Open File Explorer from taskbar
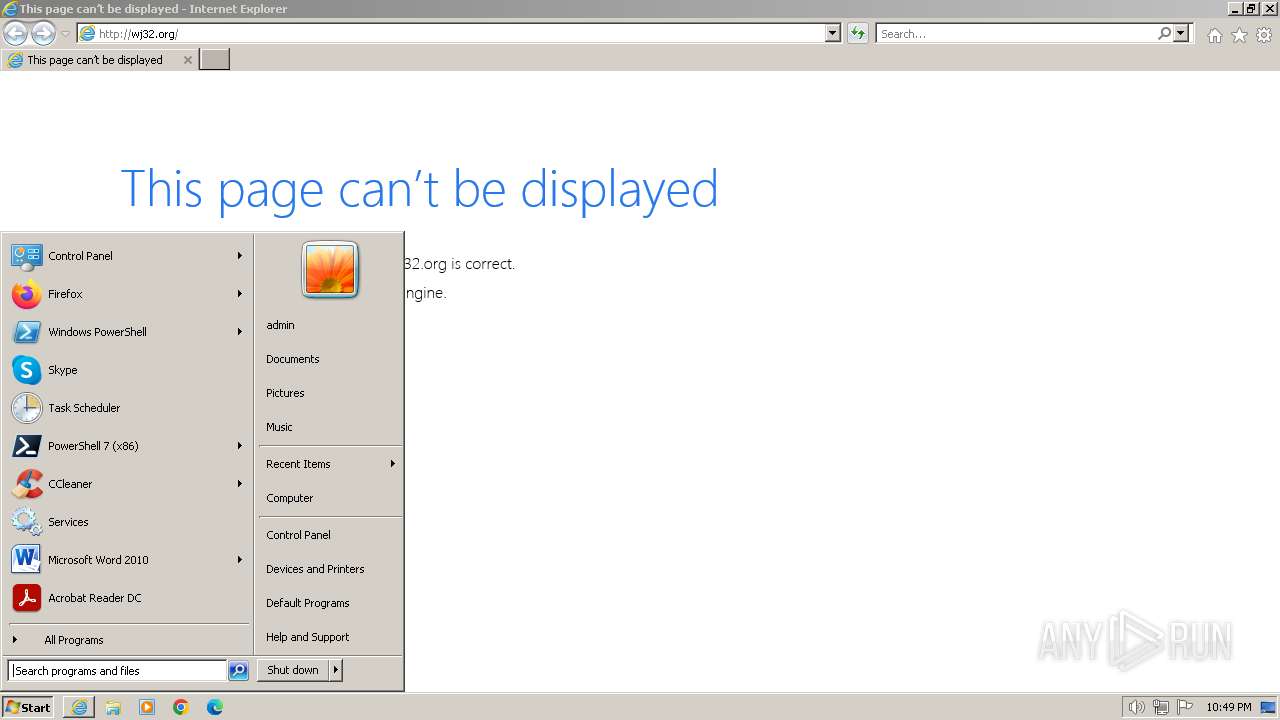1280x720 pixels. click(113, 707)
